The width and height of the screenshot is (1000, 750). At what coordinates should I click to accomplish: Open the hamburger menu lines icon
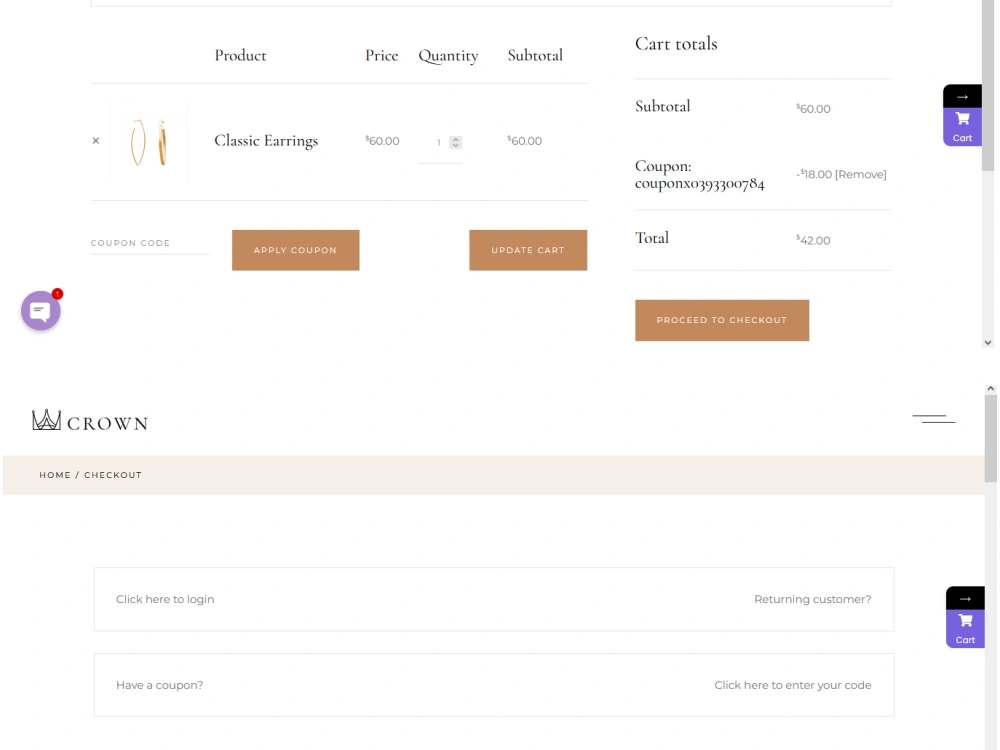click(934, 419)
